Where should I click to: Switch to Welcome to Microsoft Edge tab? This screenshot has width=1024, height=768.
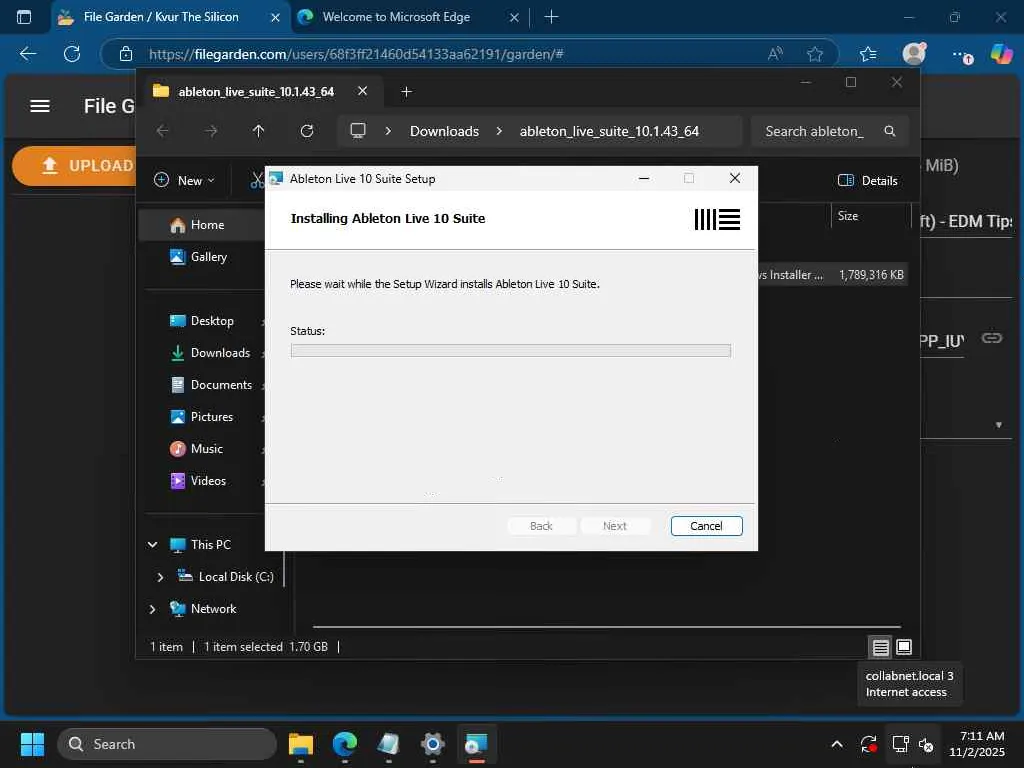396,17
